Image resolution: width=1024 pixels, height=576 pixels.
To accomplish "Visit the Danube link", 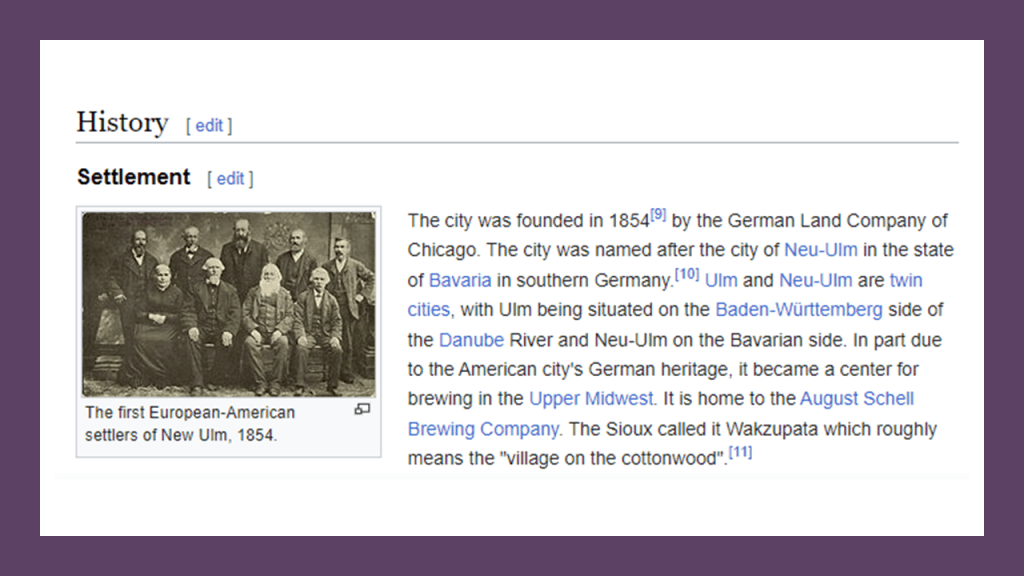I will (x=471, y=340).
